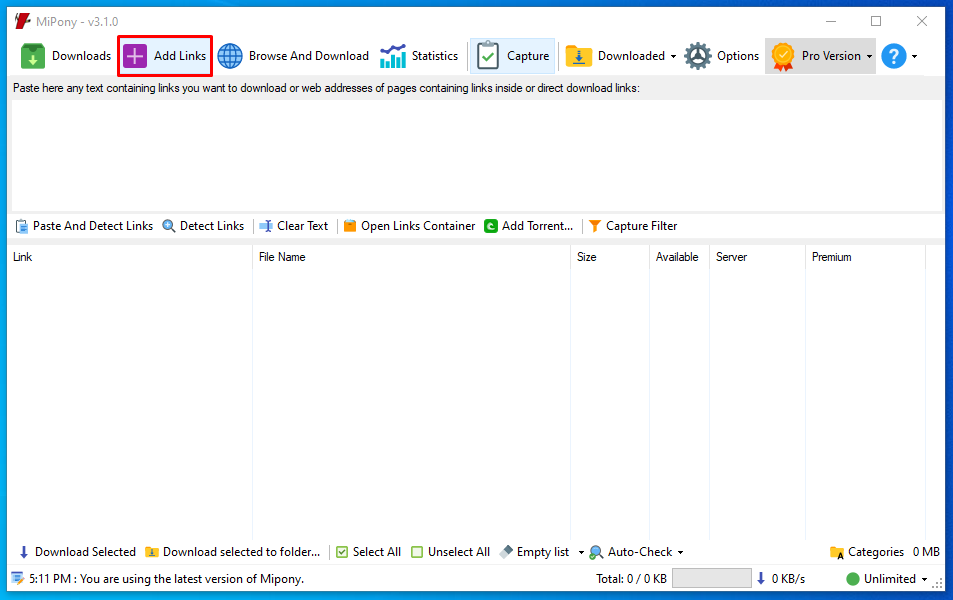
Task: Open the Capture Filter funnel
Action: point(633,226)
